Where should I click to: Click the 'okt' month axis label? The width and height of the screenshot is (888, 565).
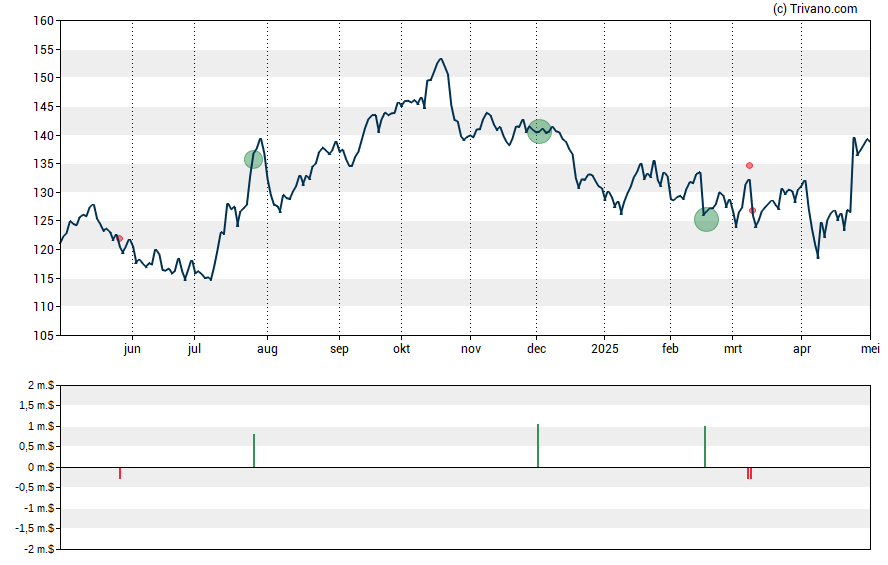402,349
